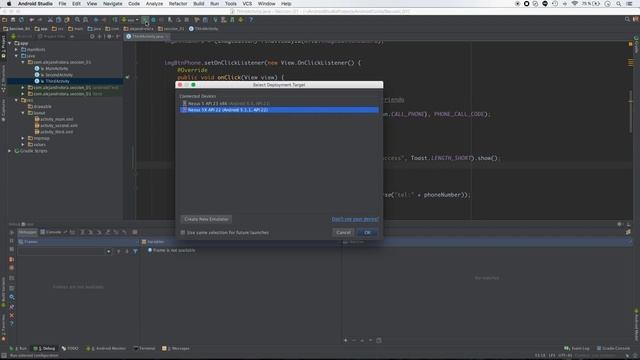The width and height of the screenshot is (640, 360).
Task: Click the Paste toolbar icon
Action: pyautogui.click(x=67, y=20)
